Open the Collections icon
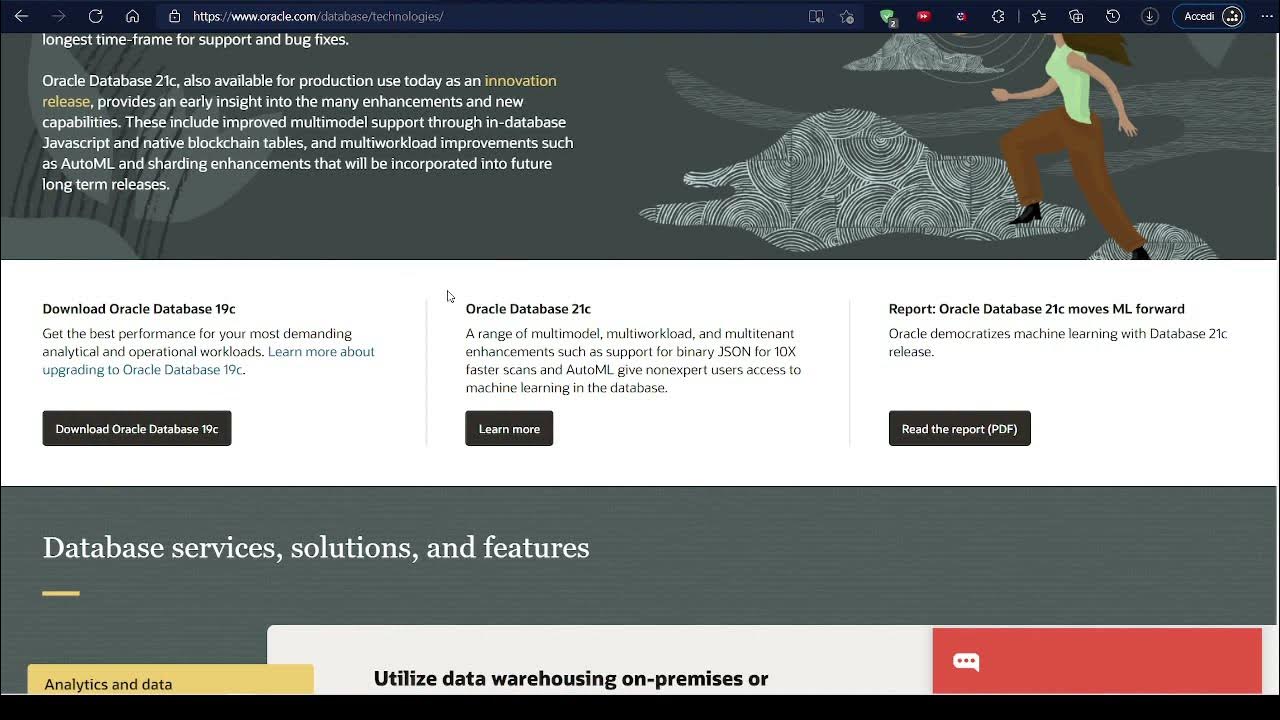Screen dimensions: 1280x720 (1076, 16)
